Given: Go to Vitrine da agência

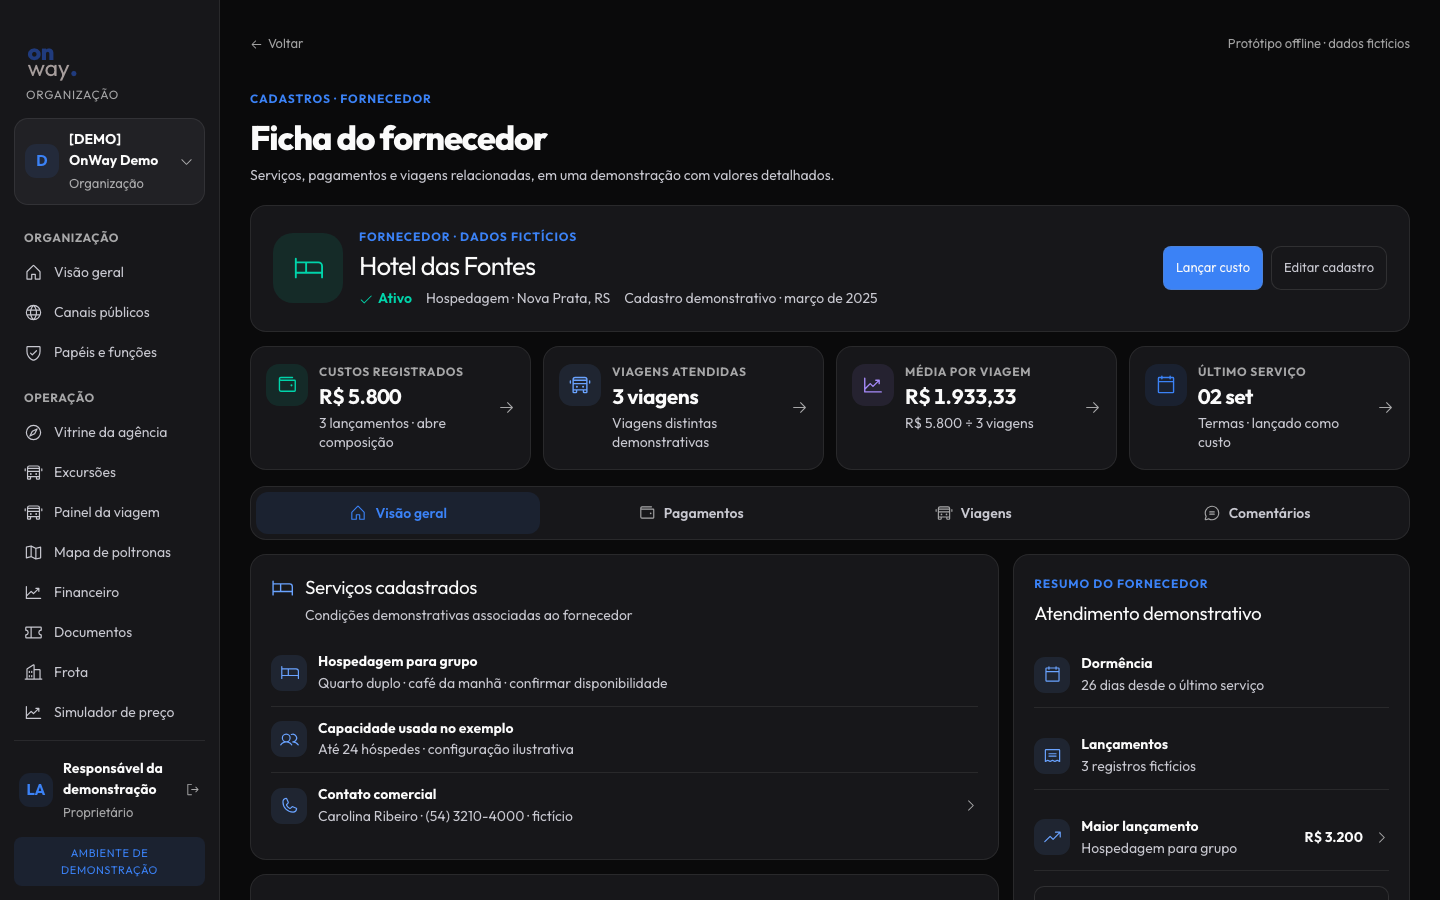Looking at the screenshot, I should coord(109,433).
